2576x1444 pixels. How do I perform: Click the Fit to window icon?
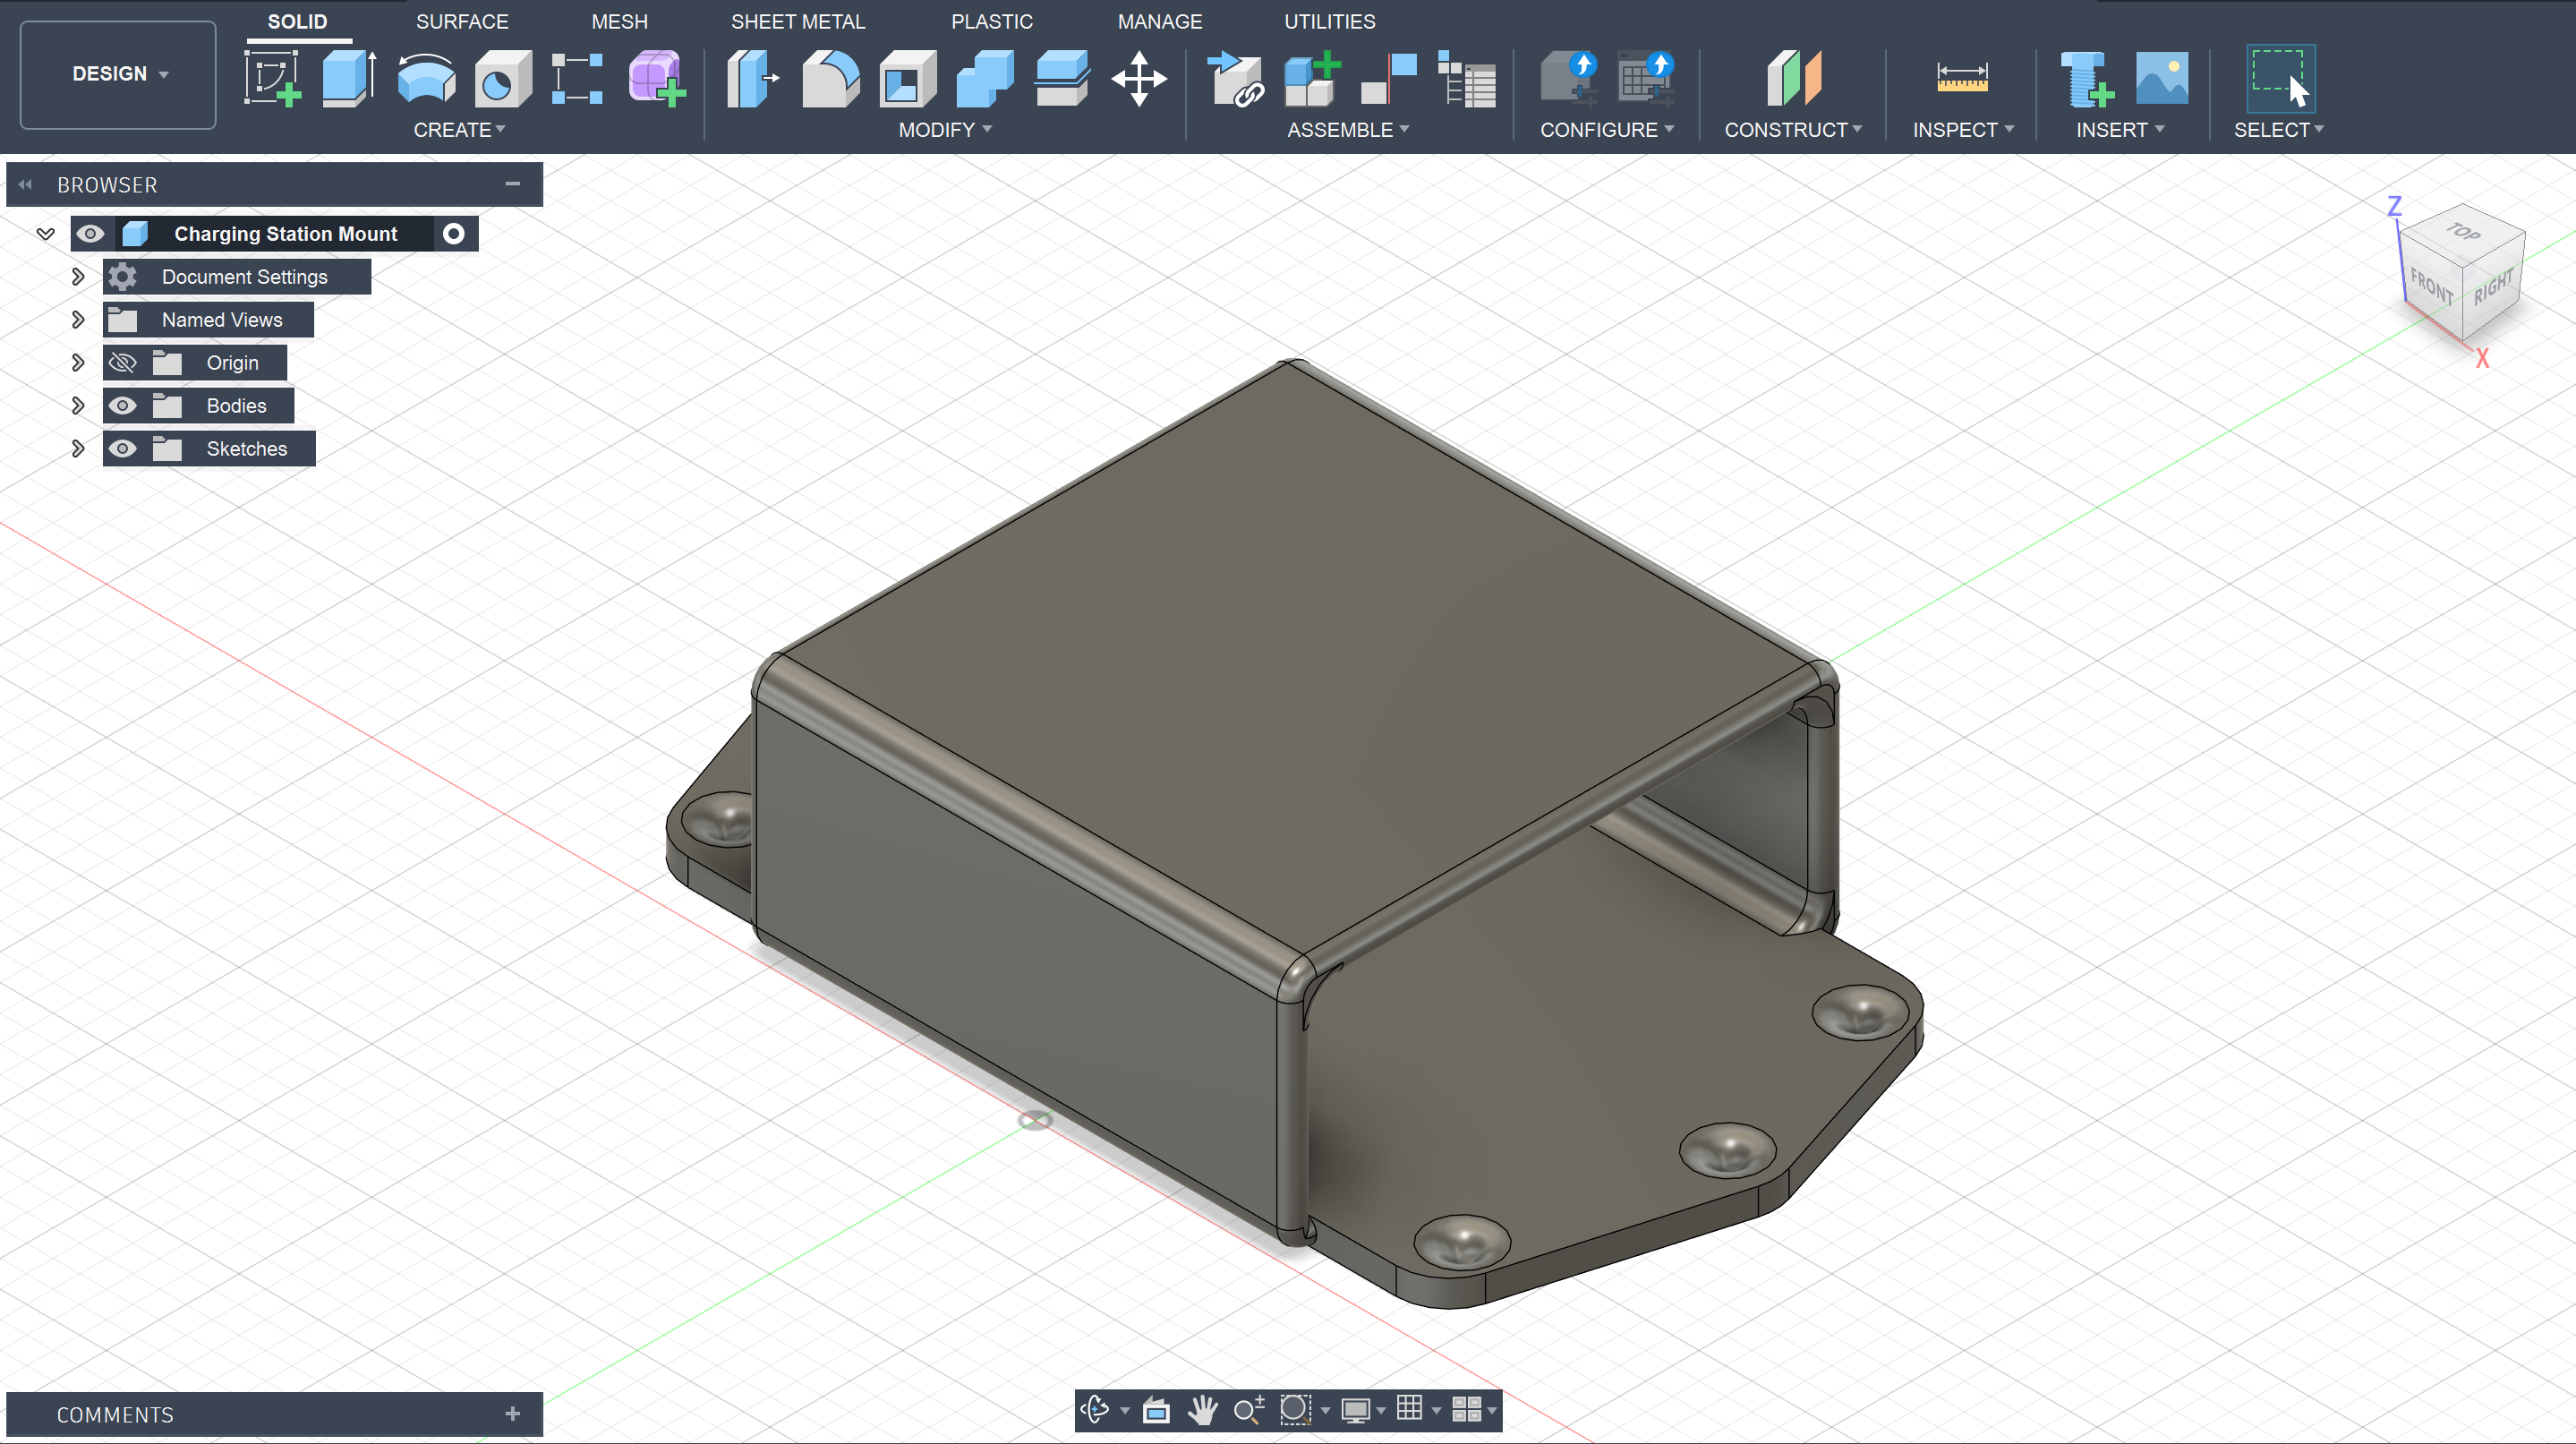point(1295,1409)
